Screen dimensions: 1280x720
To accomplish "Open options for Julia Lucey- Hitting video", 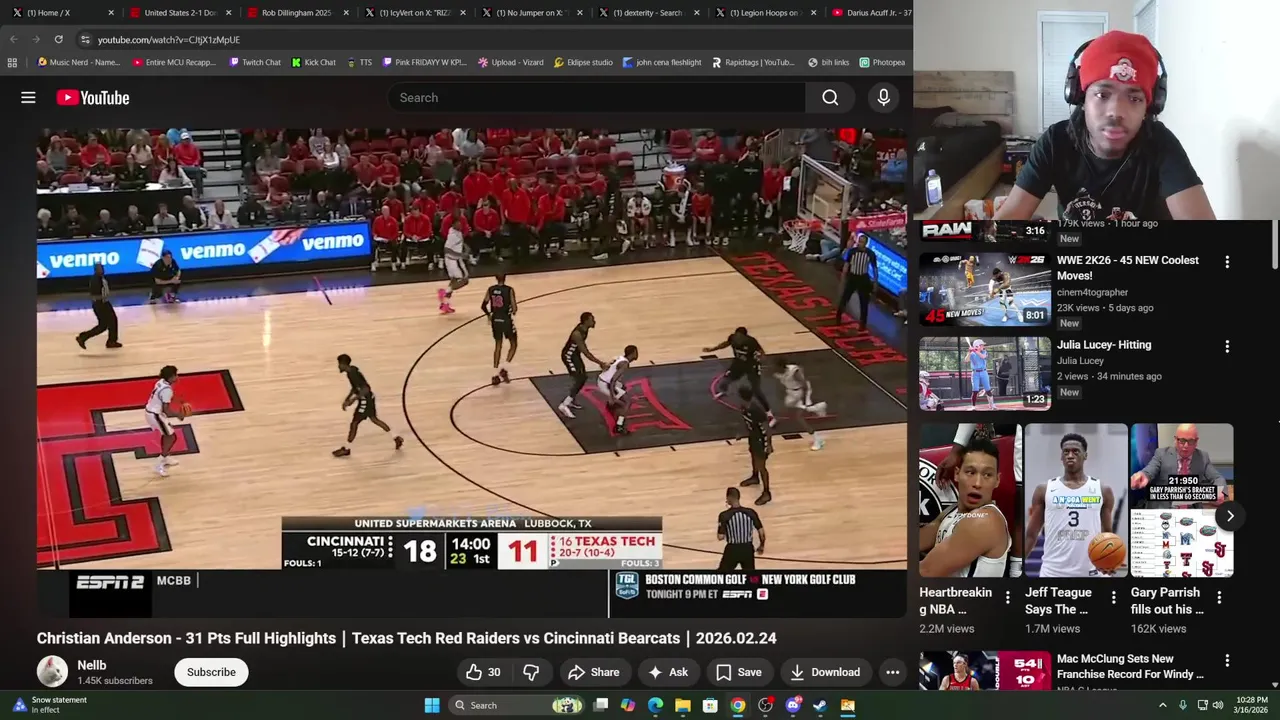I will point(1227,346).
